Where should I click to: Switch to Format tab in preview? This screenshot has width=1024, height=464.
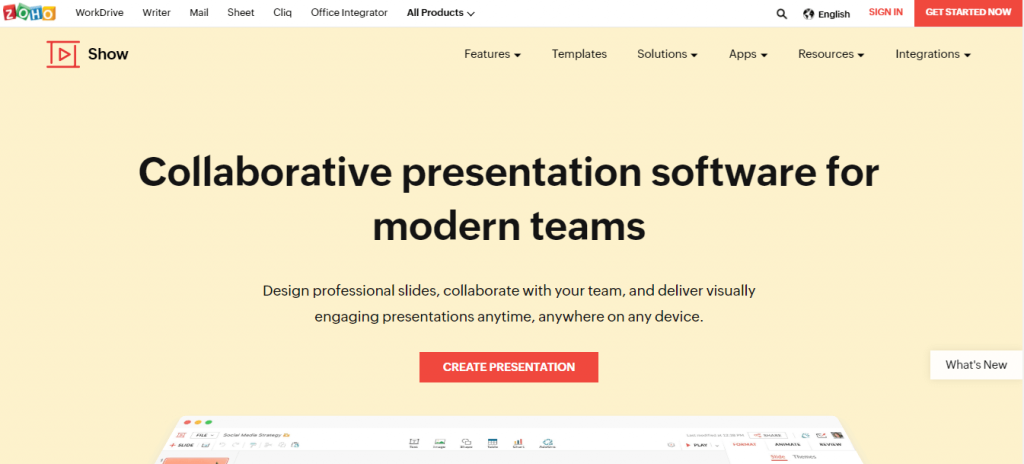coord(744,444)
